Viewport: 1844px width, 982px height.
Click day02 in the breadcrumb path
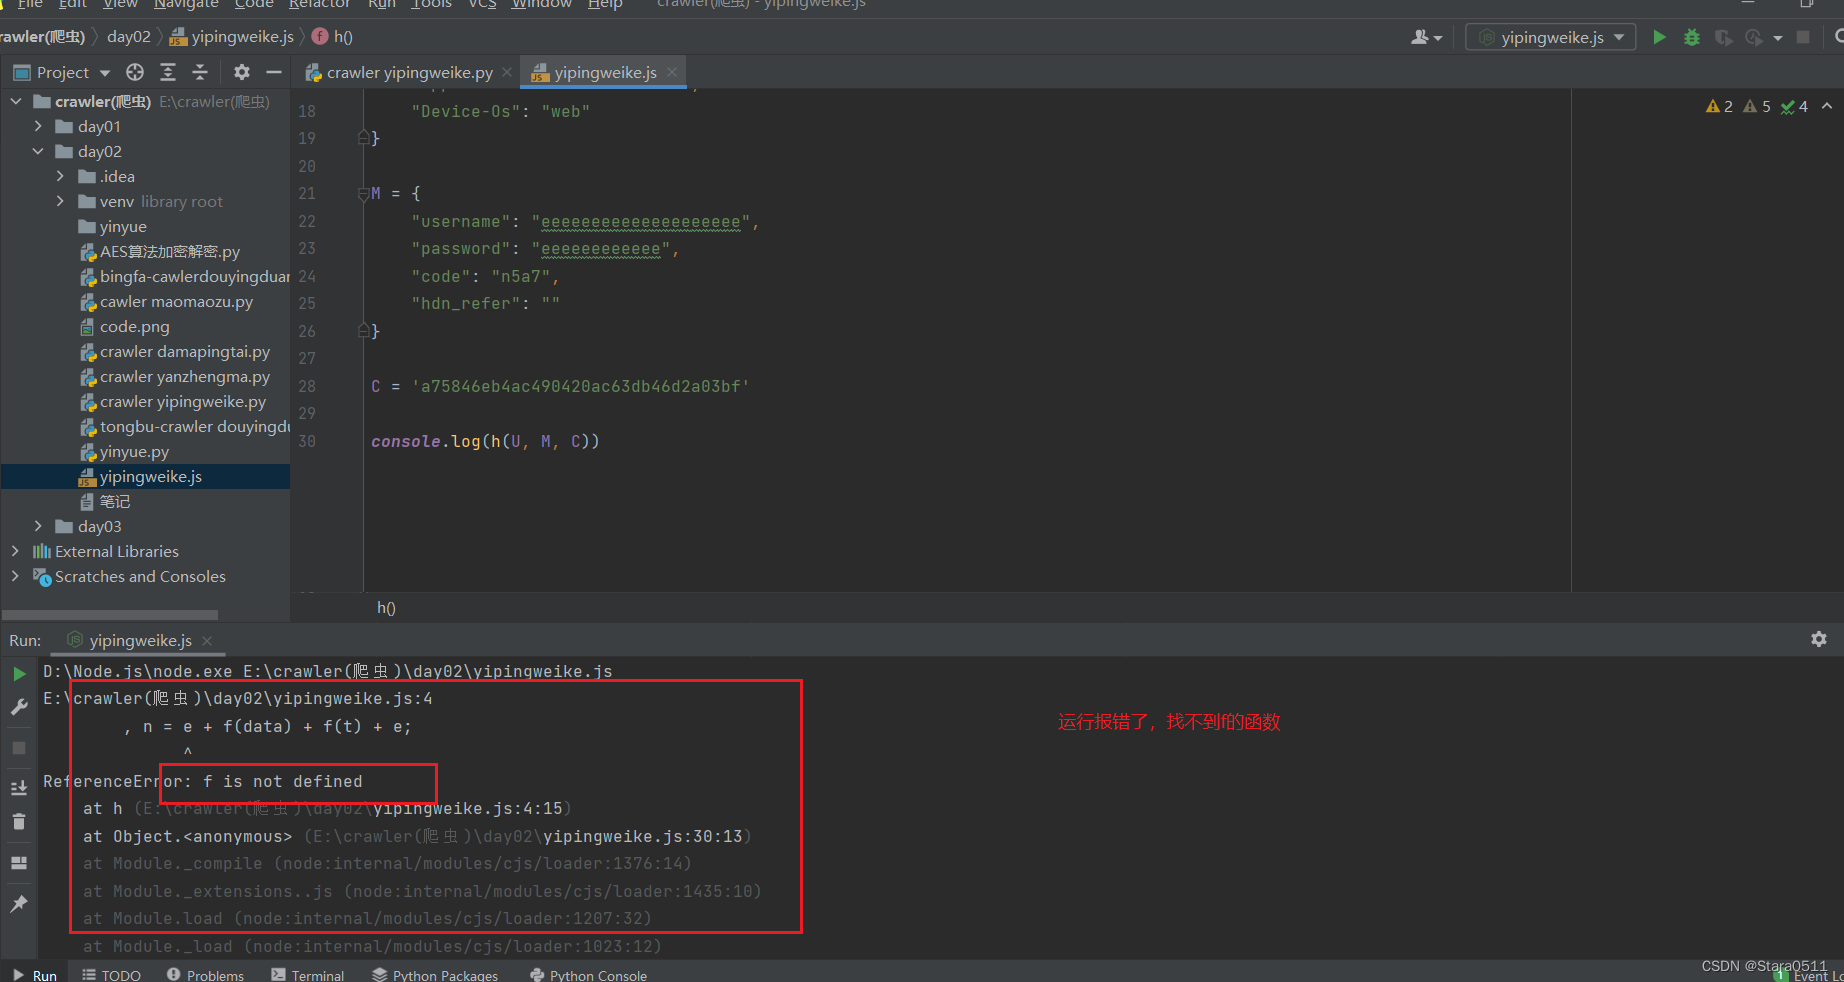(129, 37)
